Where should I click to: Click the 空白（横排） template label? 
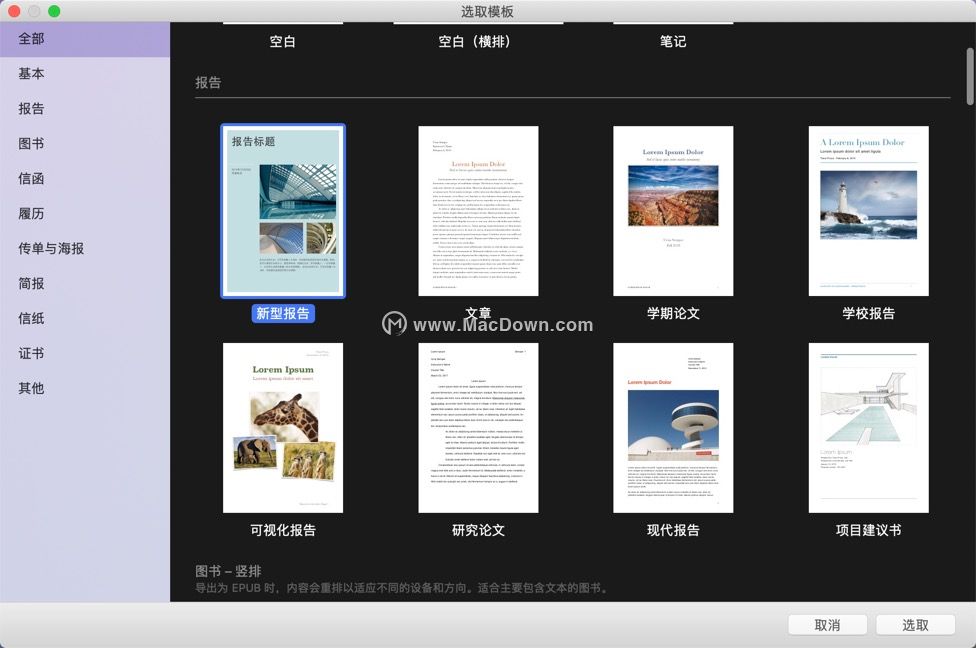(474, 42)
